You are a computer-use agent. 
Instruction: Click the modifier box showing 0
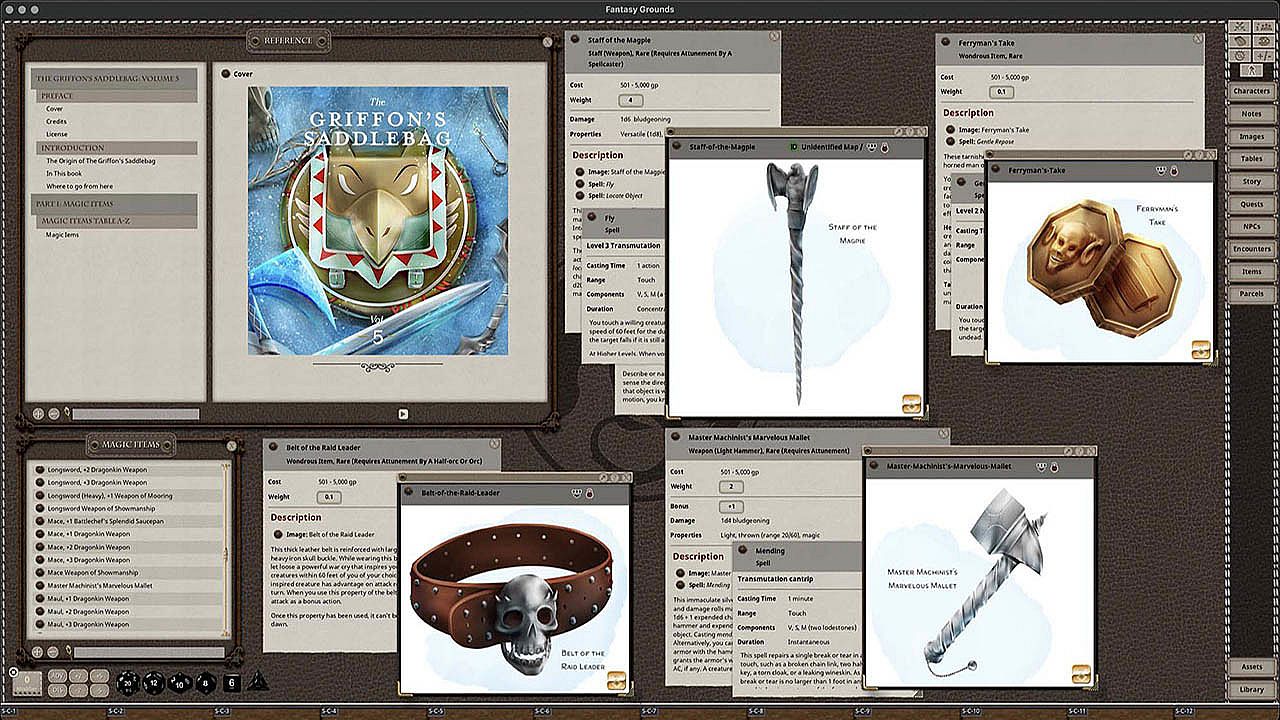coord(28,683)
